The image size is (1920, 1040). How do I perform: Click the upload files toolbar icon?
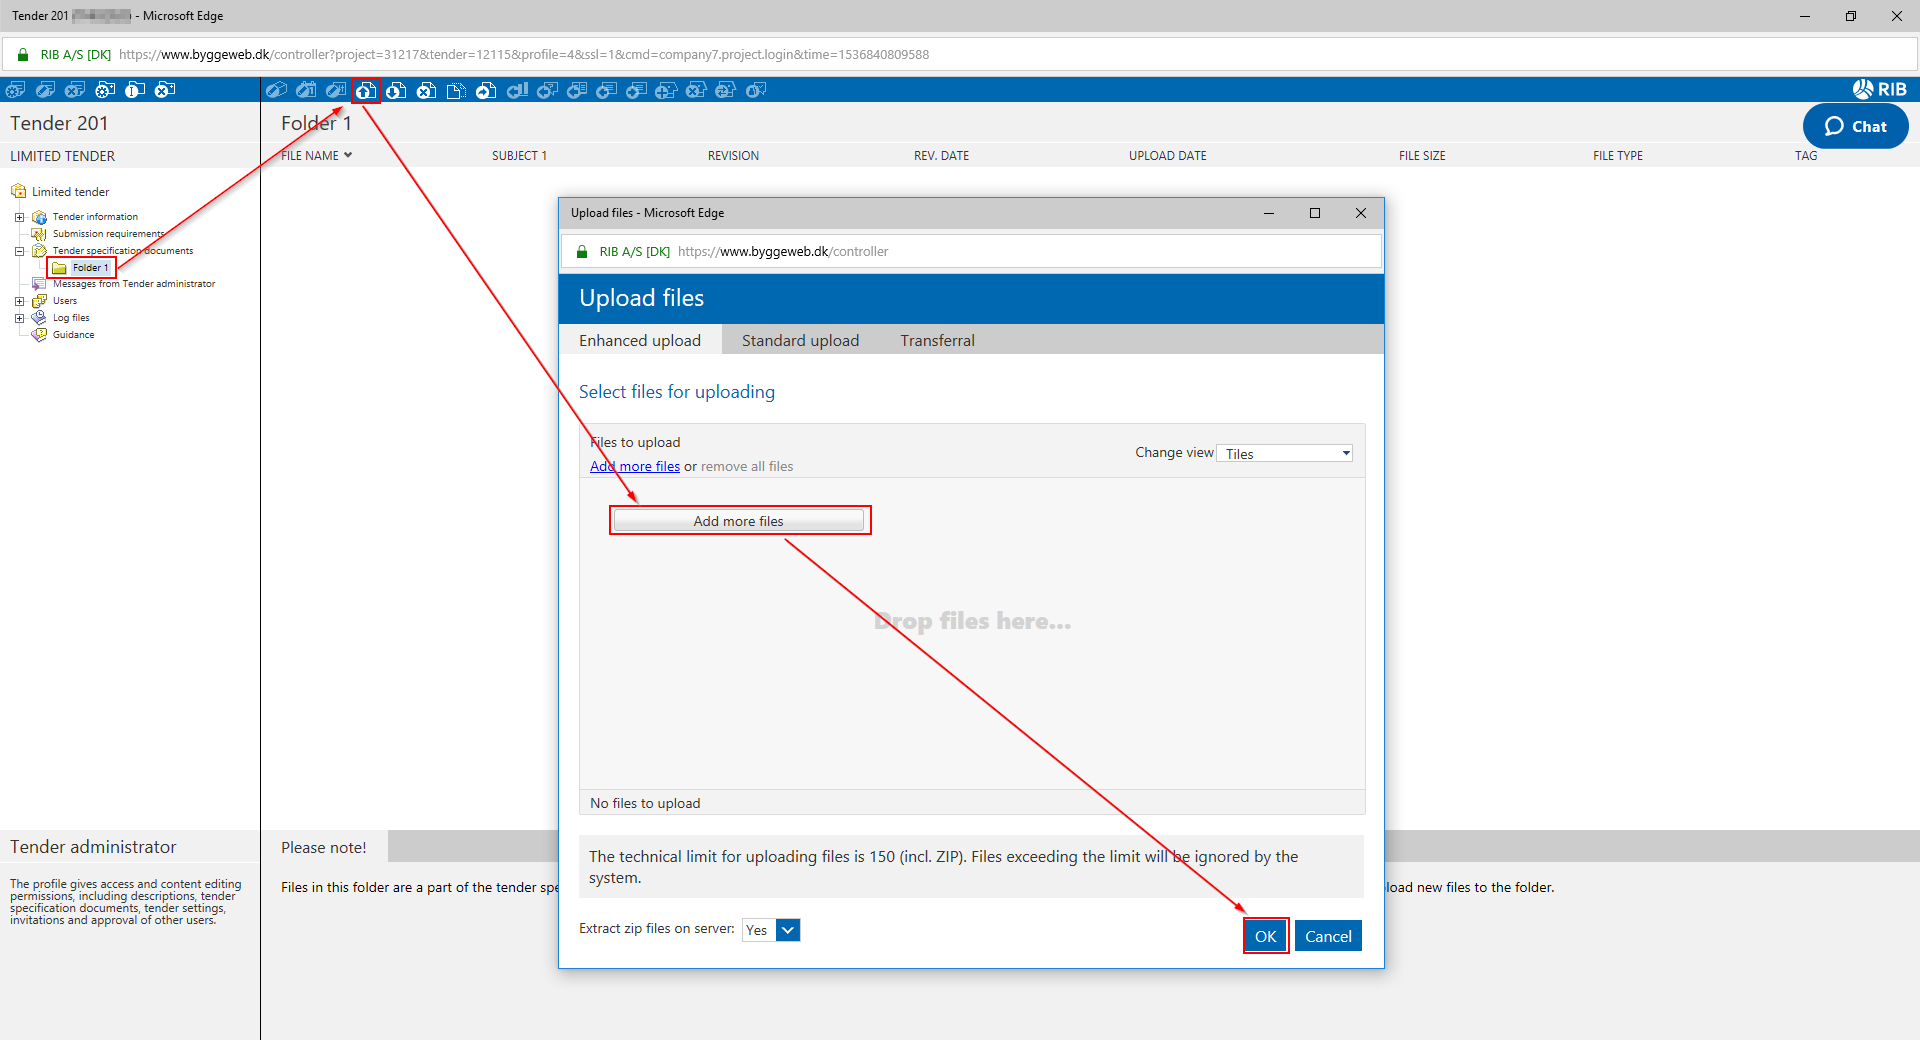(366, 91)
